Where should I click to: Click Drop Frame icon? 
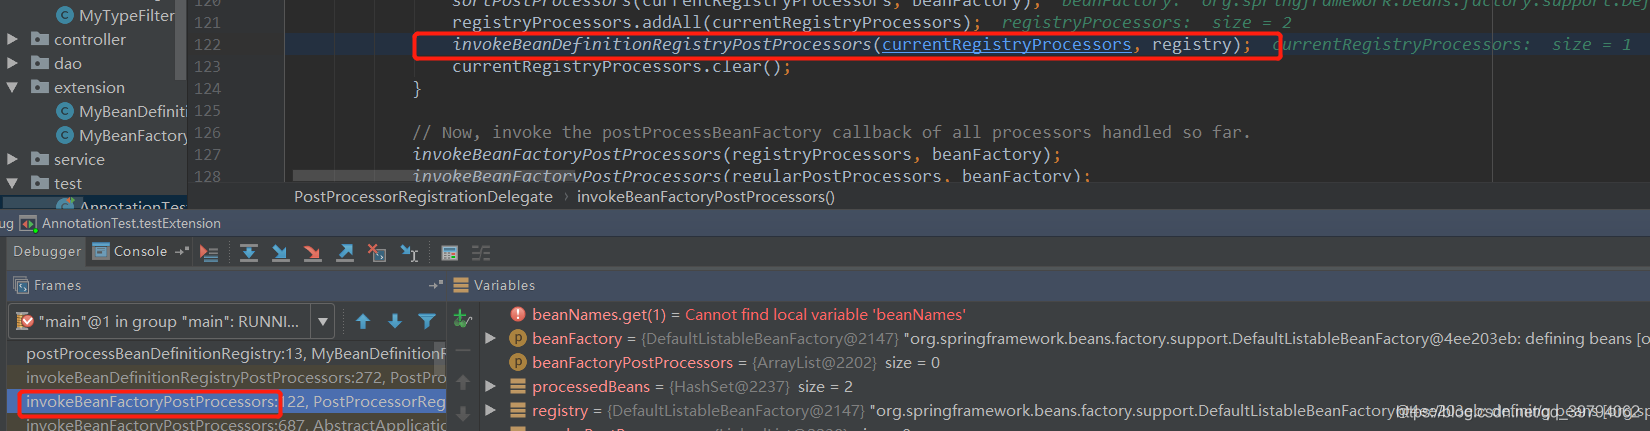tap(377, 253)
